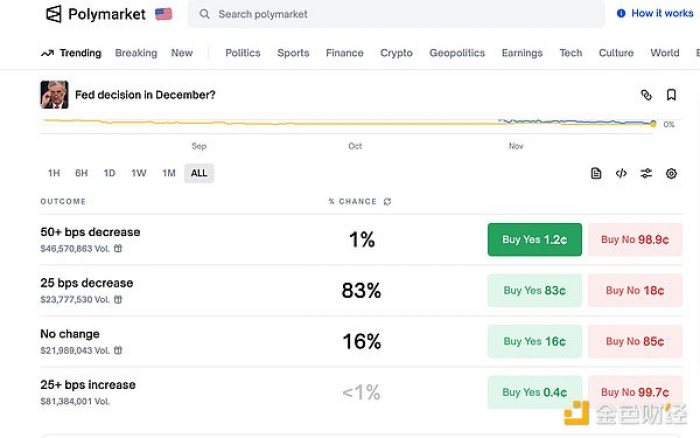Open the Trending category tab
The image size is (700, 438).
pyautogui.click(x=71, y=53)
